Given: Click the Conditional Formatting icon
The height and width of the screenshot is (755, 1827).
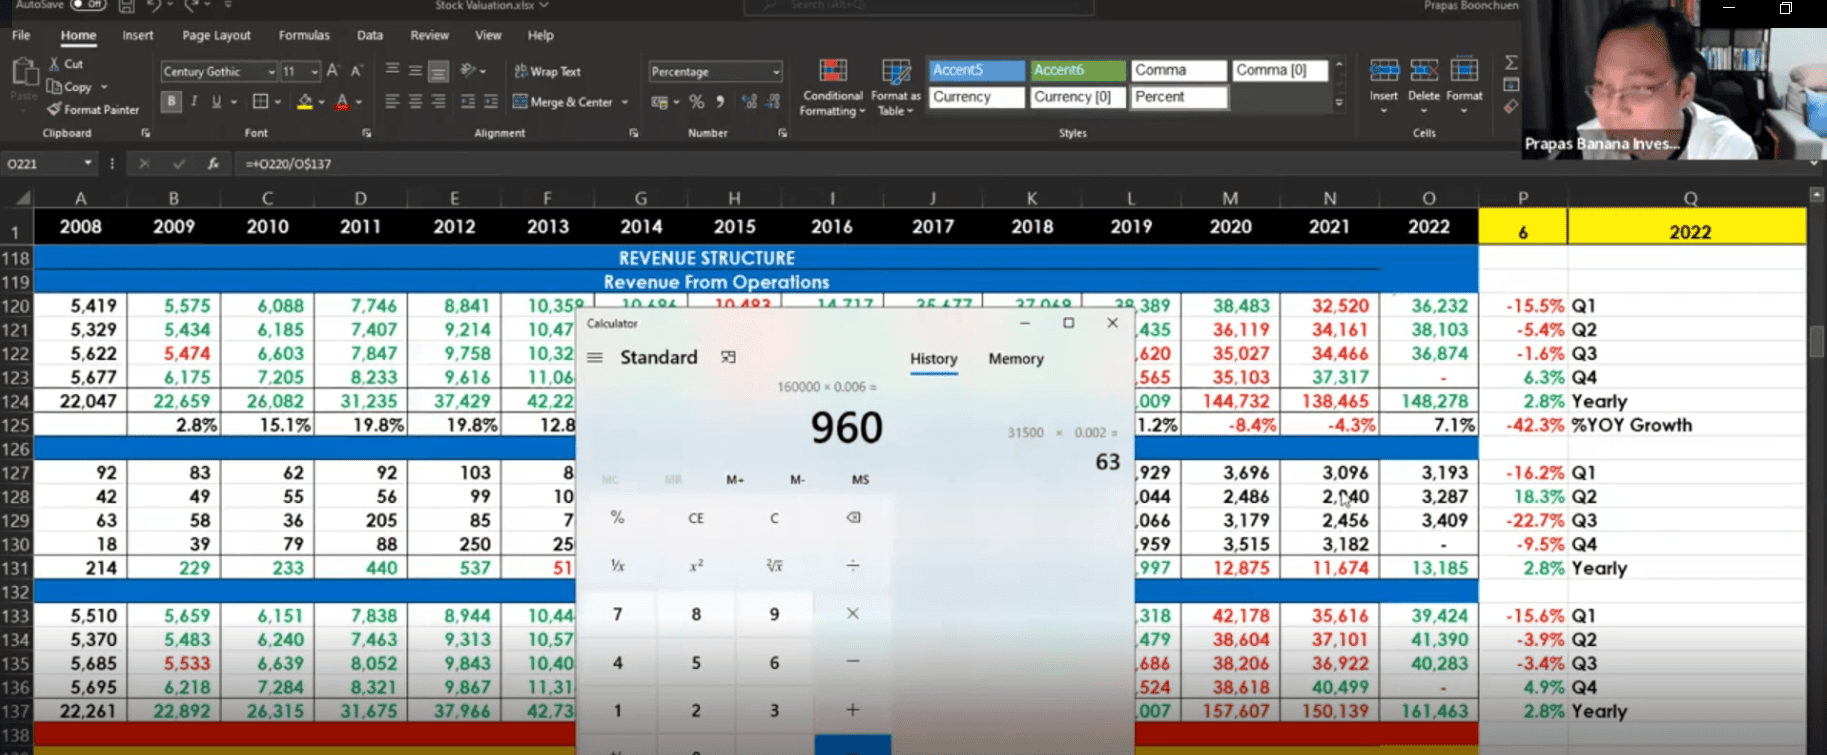Looking at the screenshot, I should [x=832, y=71].
